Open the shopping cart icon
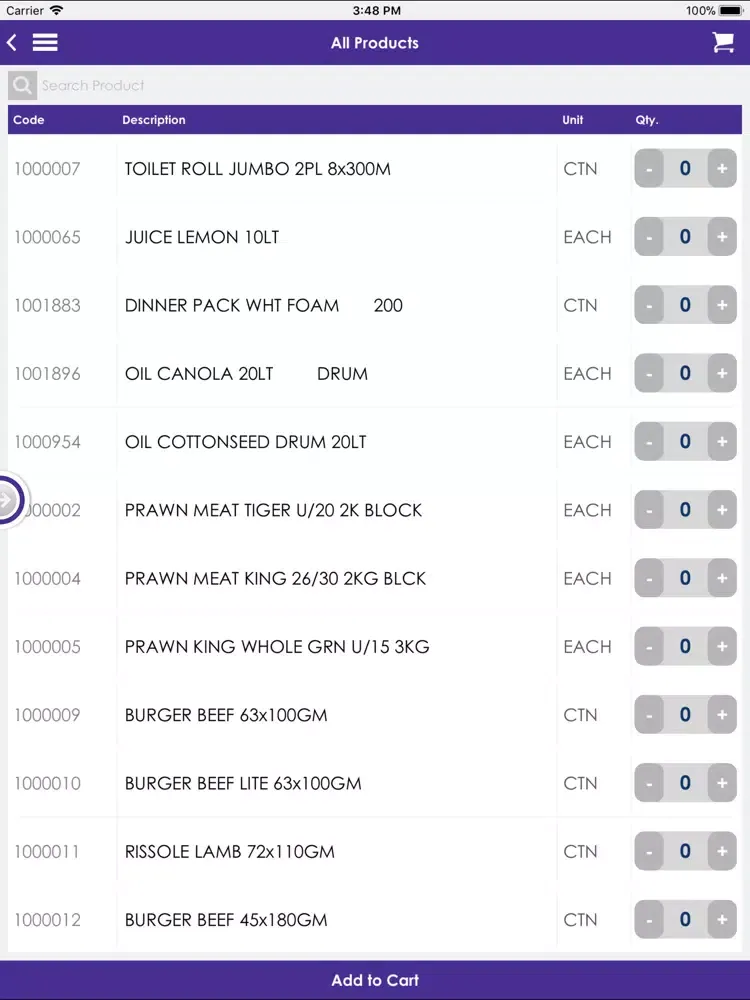This screenshot has width=750, height=1000. (723, 43)
